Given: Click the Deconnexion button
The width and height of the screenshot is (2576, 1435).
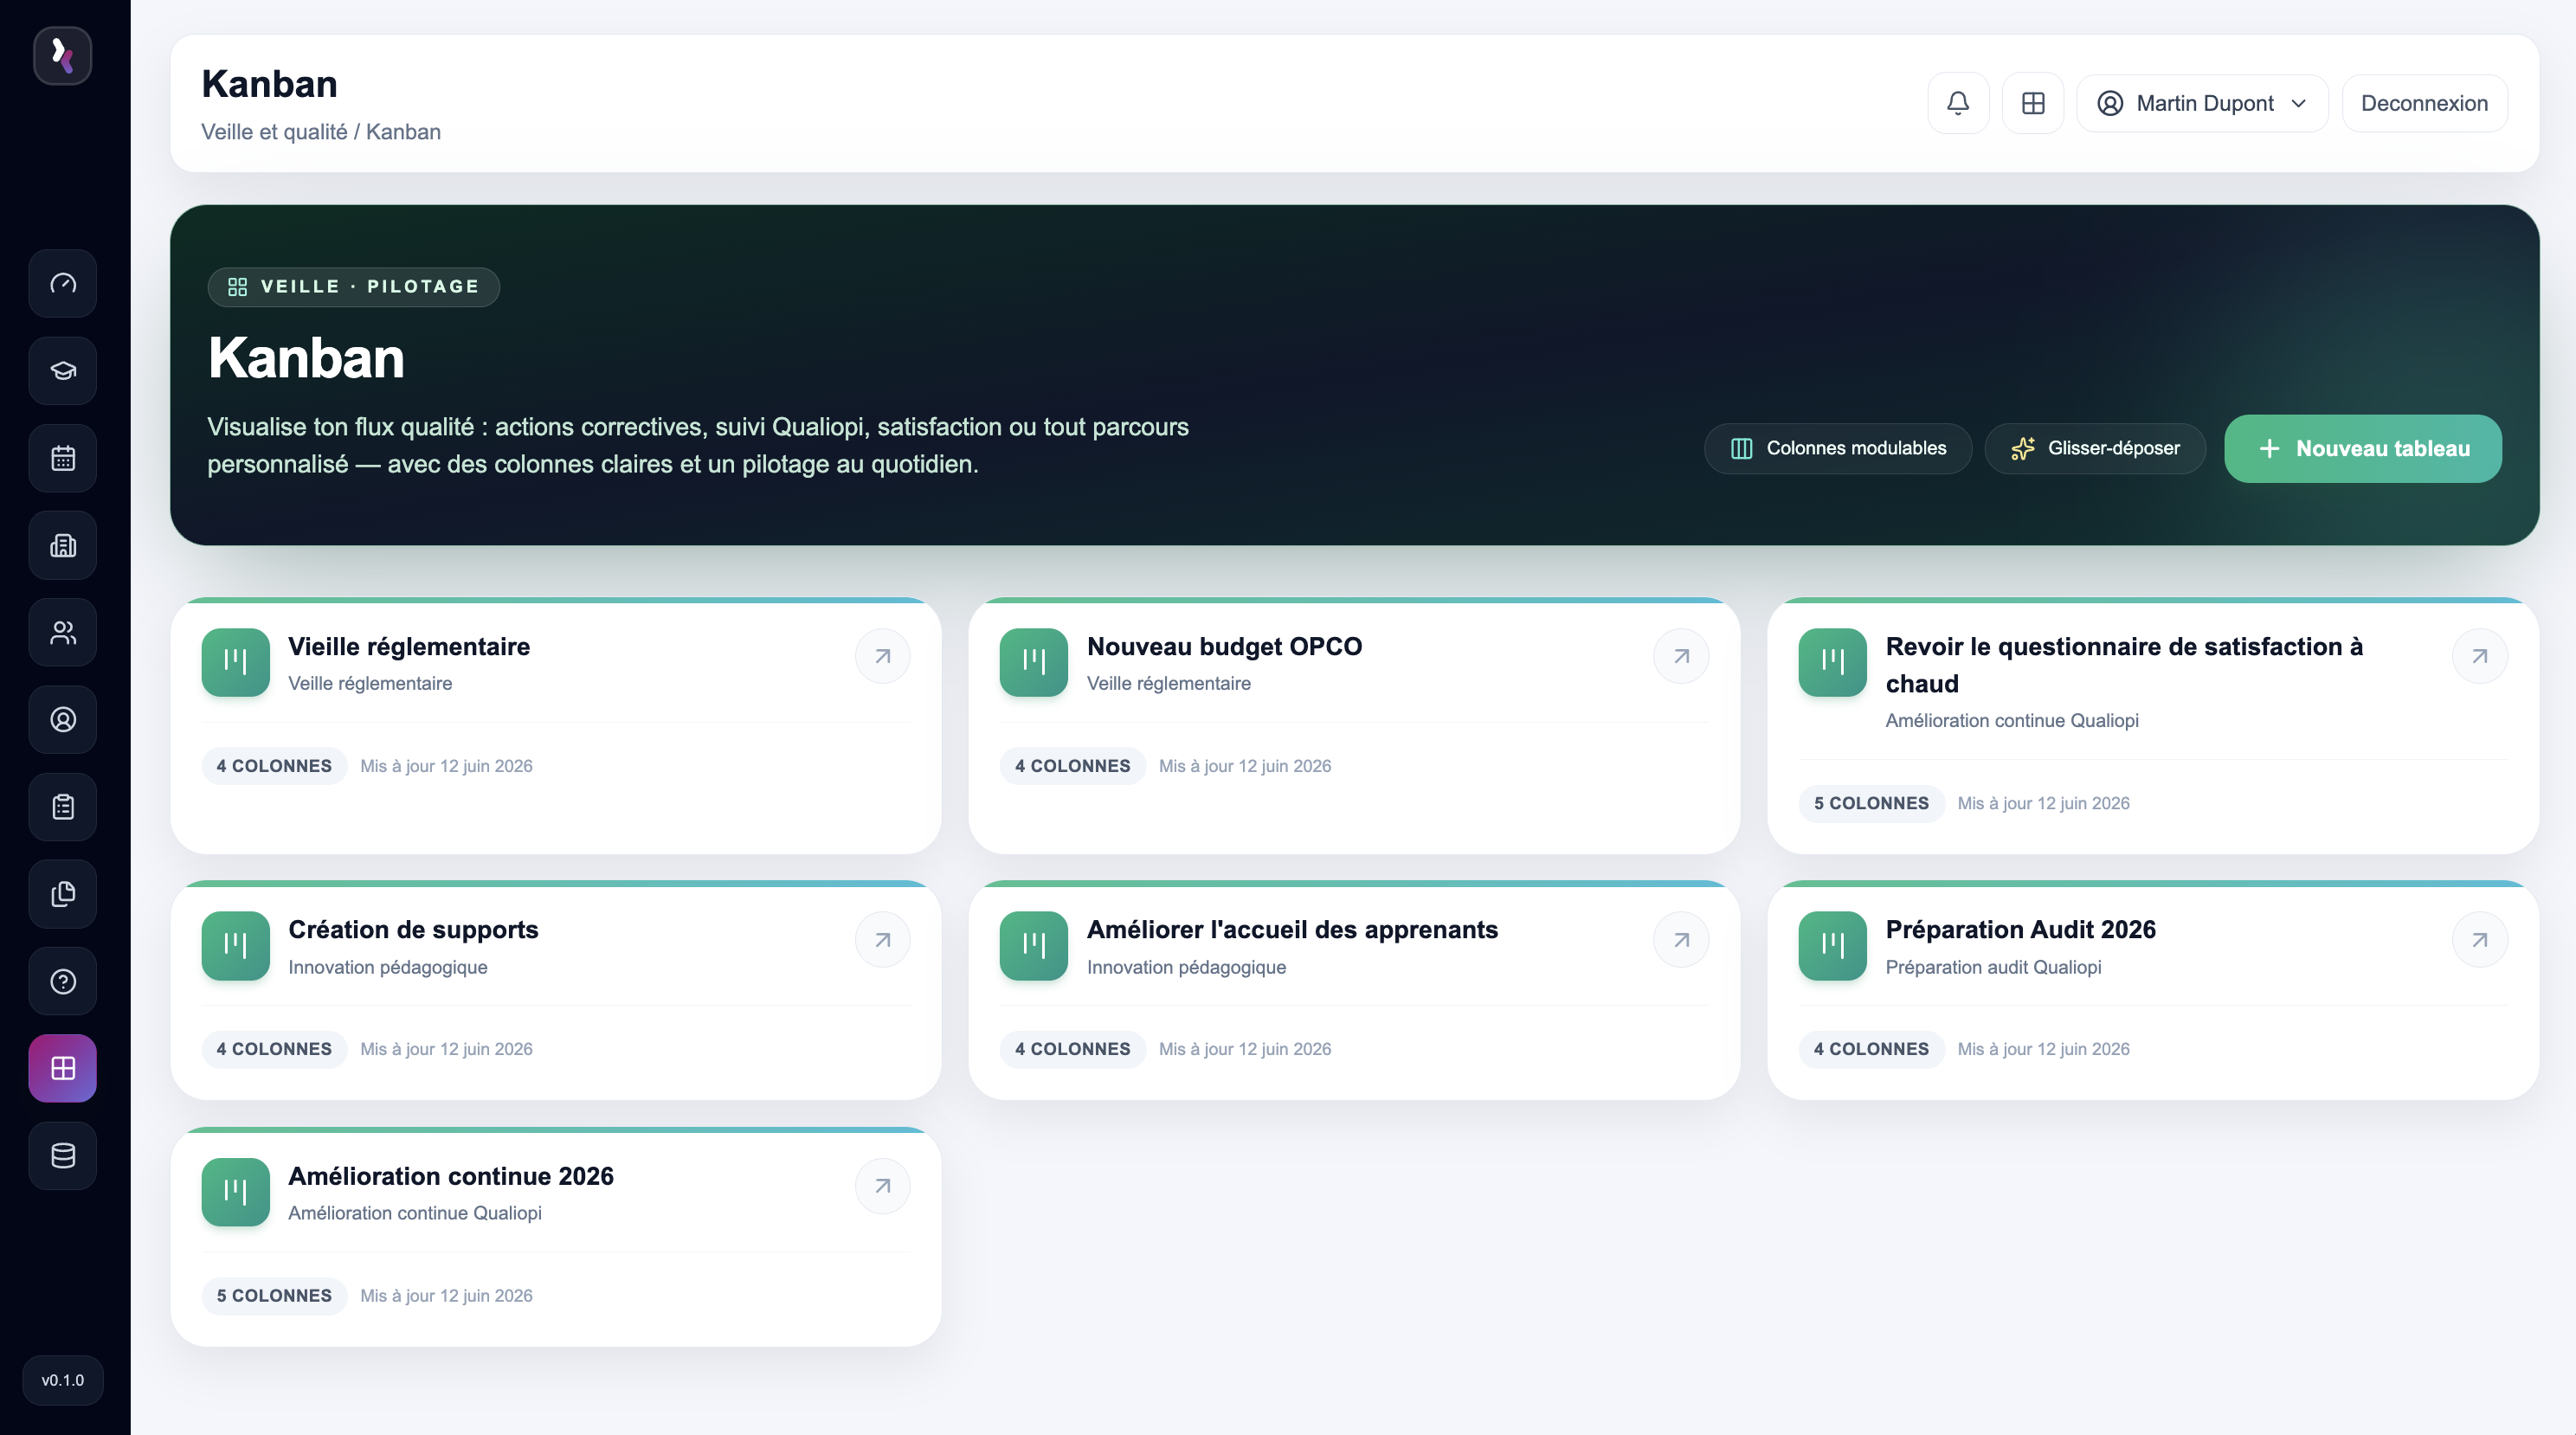Looking at the screenshot, I should click(2424, 103).
